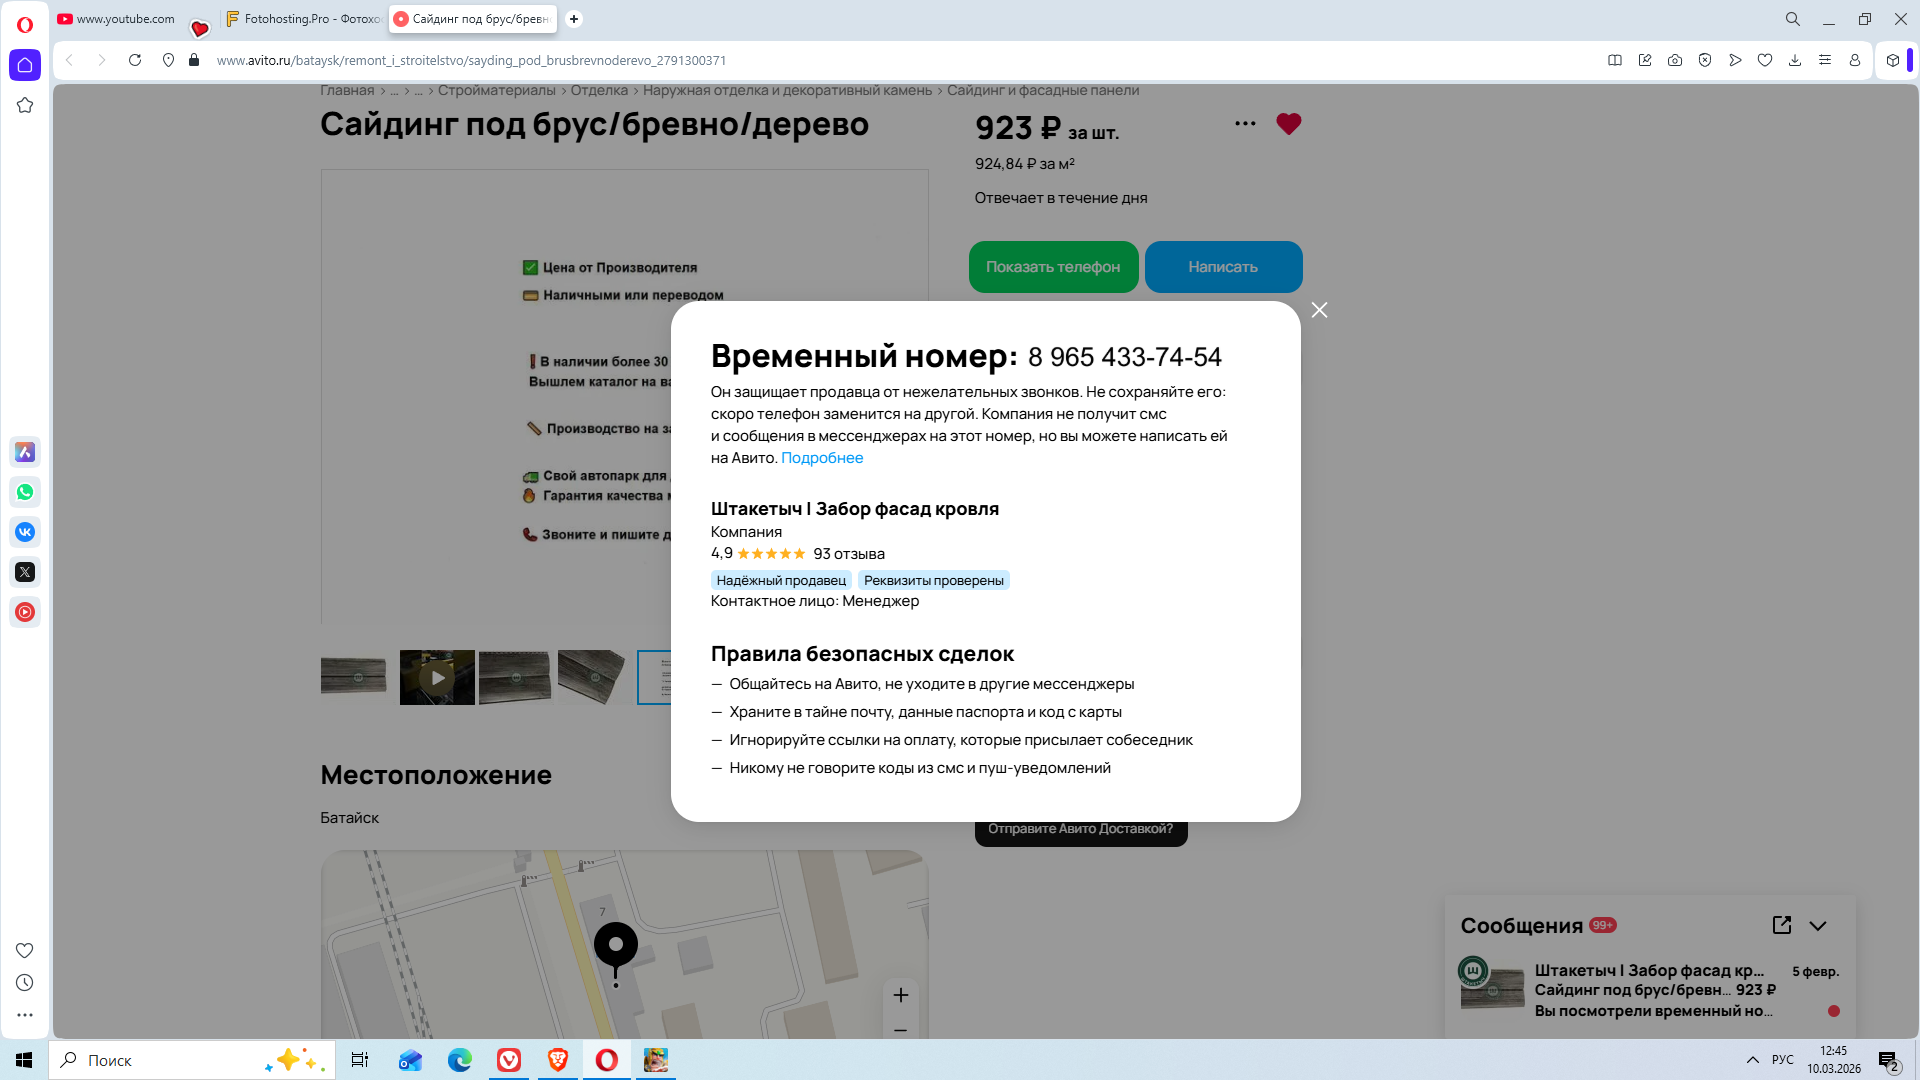Switch to the www.youtube.com tab
The width and height of the screenshot is (1920, 1080).
pyautogui.click(x=120, y=19)
